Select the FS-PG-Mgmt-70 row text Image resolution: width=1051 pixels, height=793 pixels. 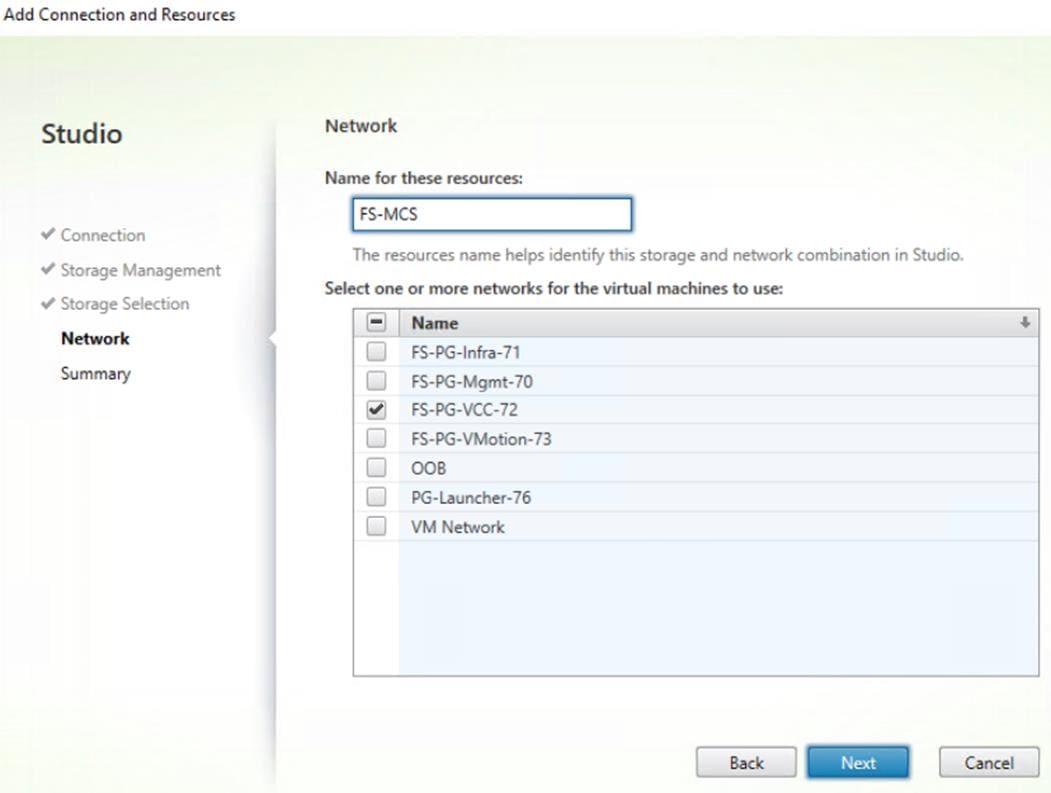click(x=472, y=381)
